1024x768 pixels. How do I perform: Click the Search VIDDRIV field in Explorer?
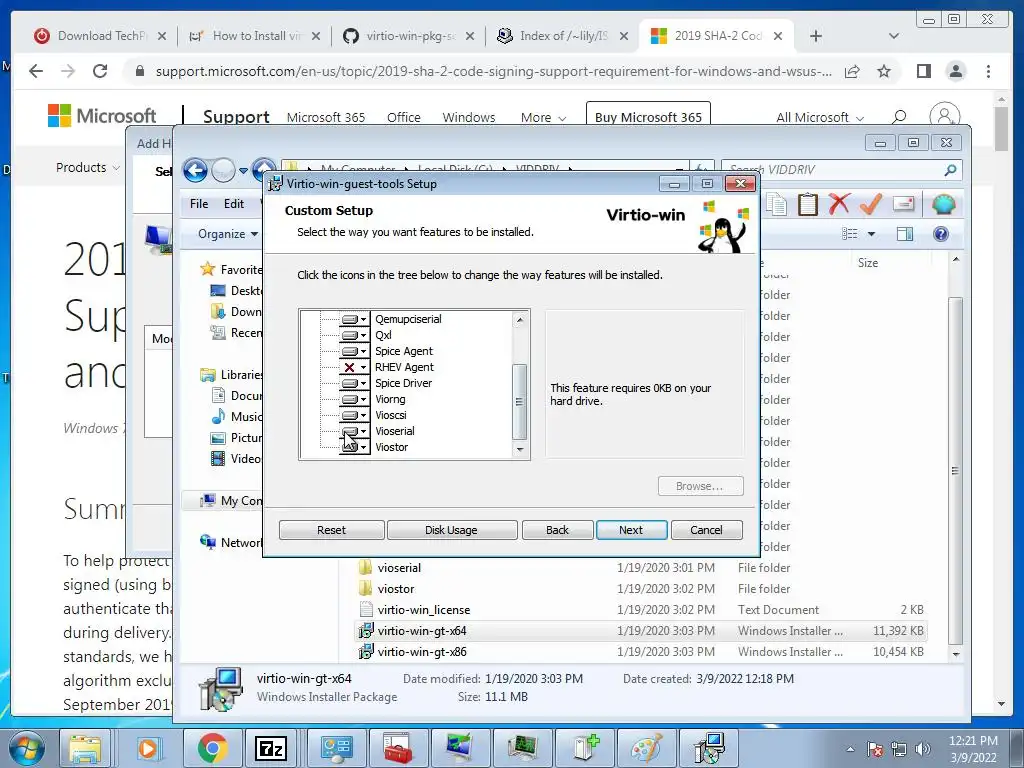tap(841, 170)
